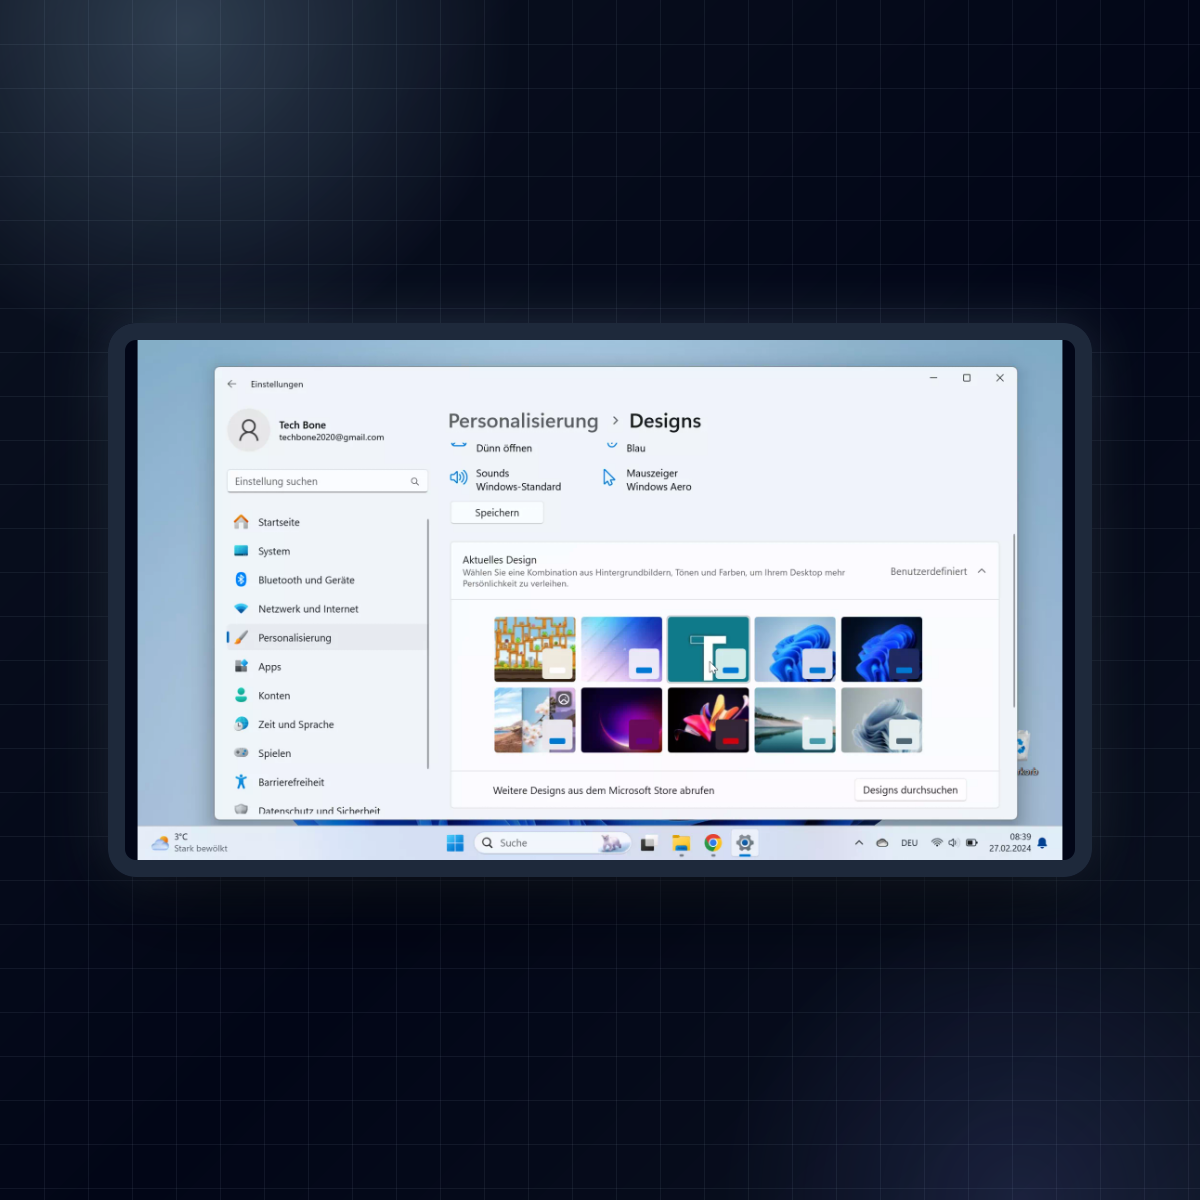
Task: Select the colorful flower on black theme
Action: 708,720
